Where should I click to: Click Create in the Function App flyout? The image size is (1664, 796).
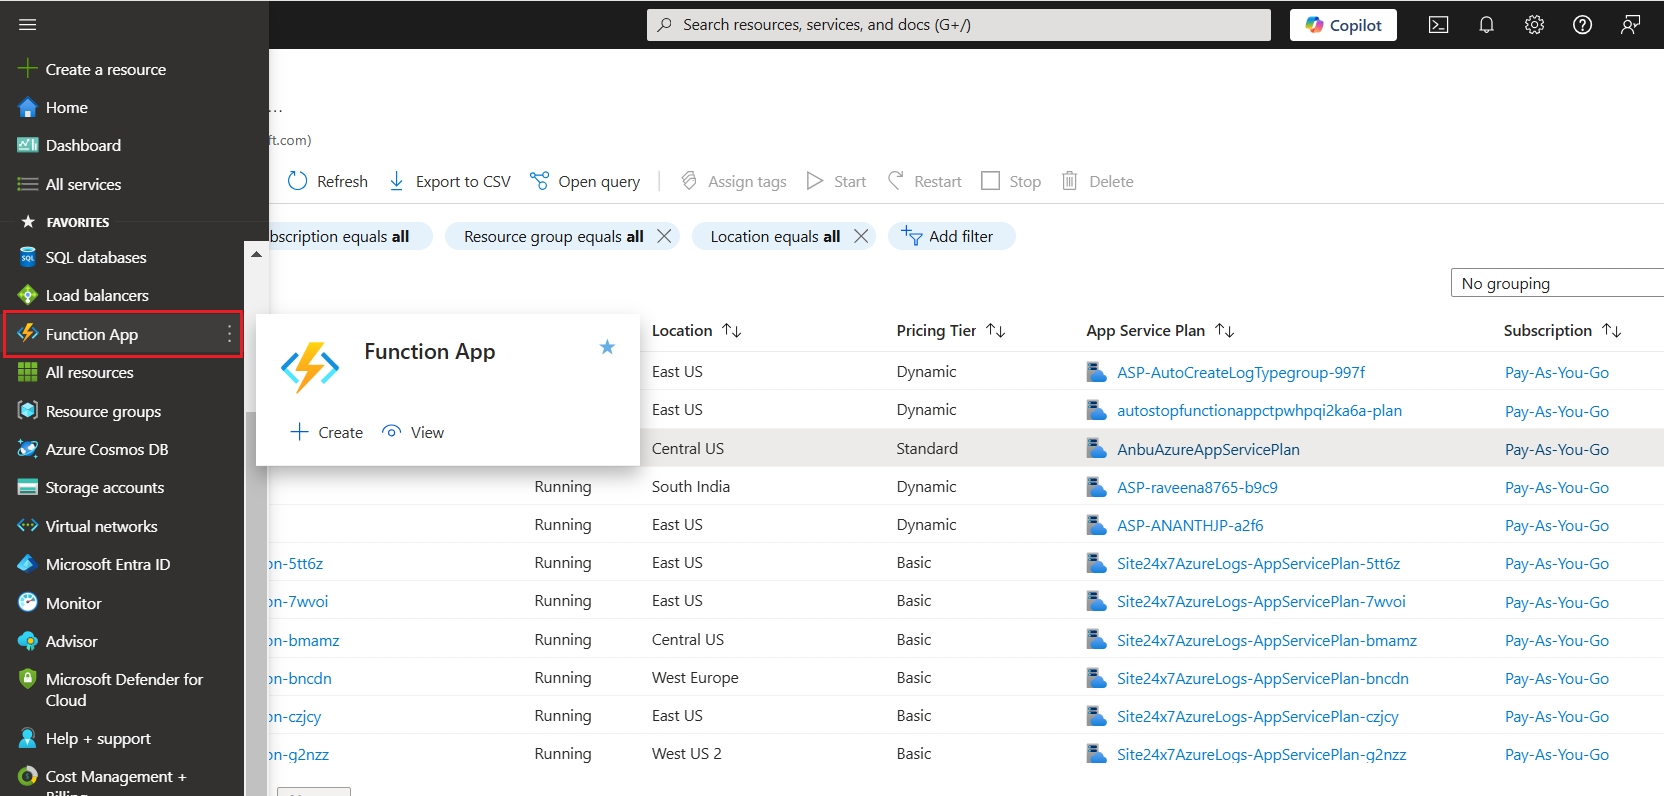pyautogui.click(x=327, y=432)
